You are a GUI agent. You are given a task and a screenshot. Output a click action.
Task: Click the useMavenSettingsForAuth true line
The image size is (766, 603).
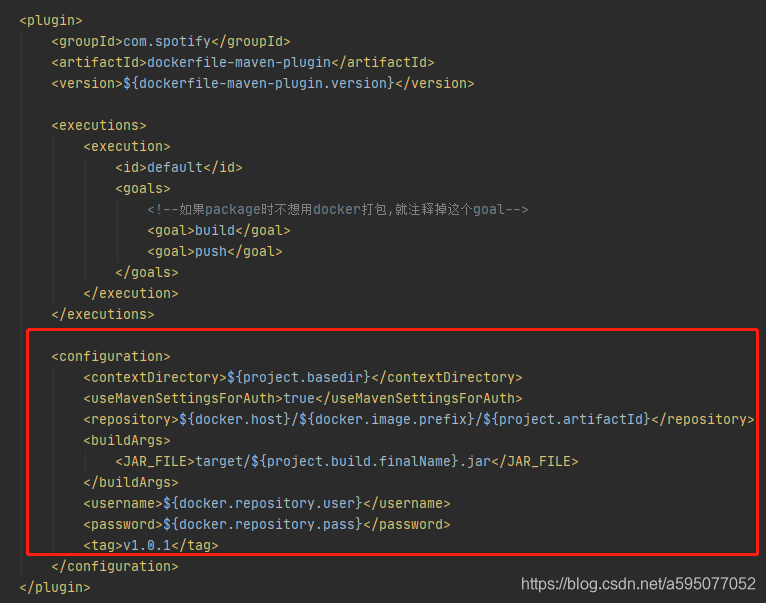coord(303,399)
